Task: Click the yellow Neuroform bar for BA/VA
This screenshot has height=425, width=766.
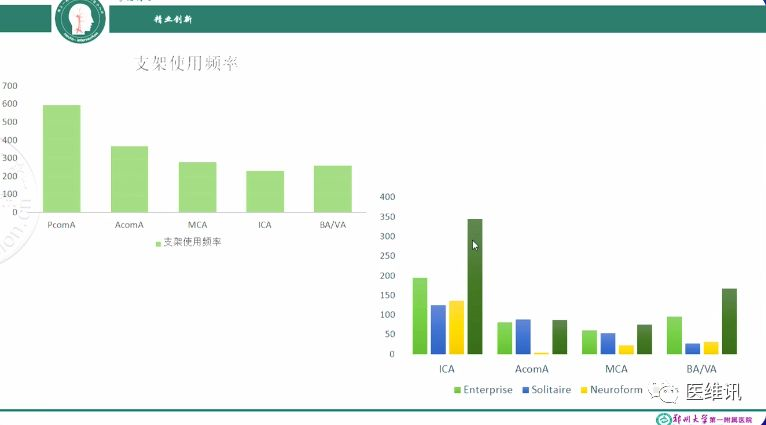Action: [x=711, y=348]
